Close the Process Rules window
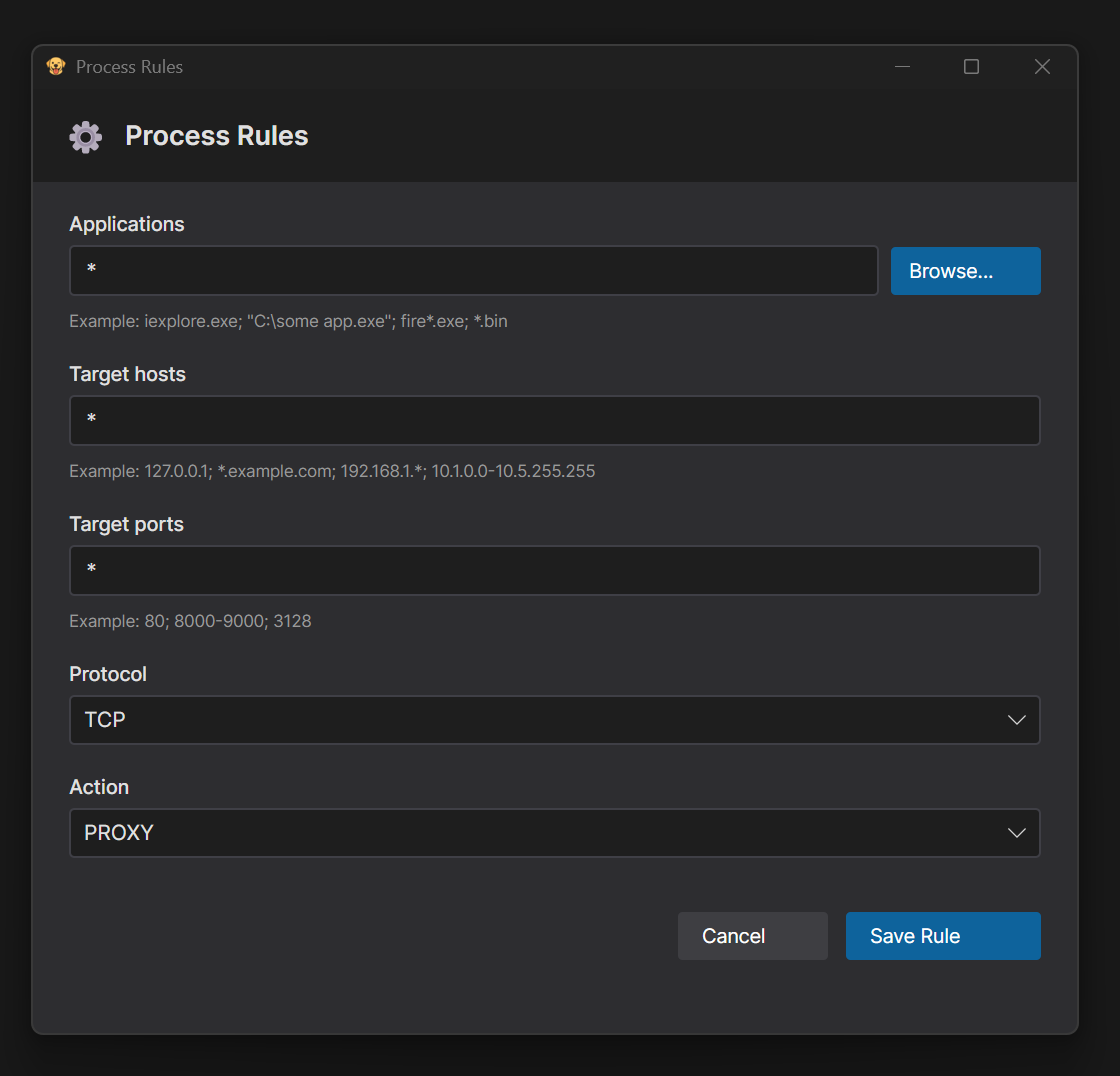 1042,66
